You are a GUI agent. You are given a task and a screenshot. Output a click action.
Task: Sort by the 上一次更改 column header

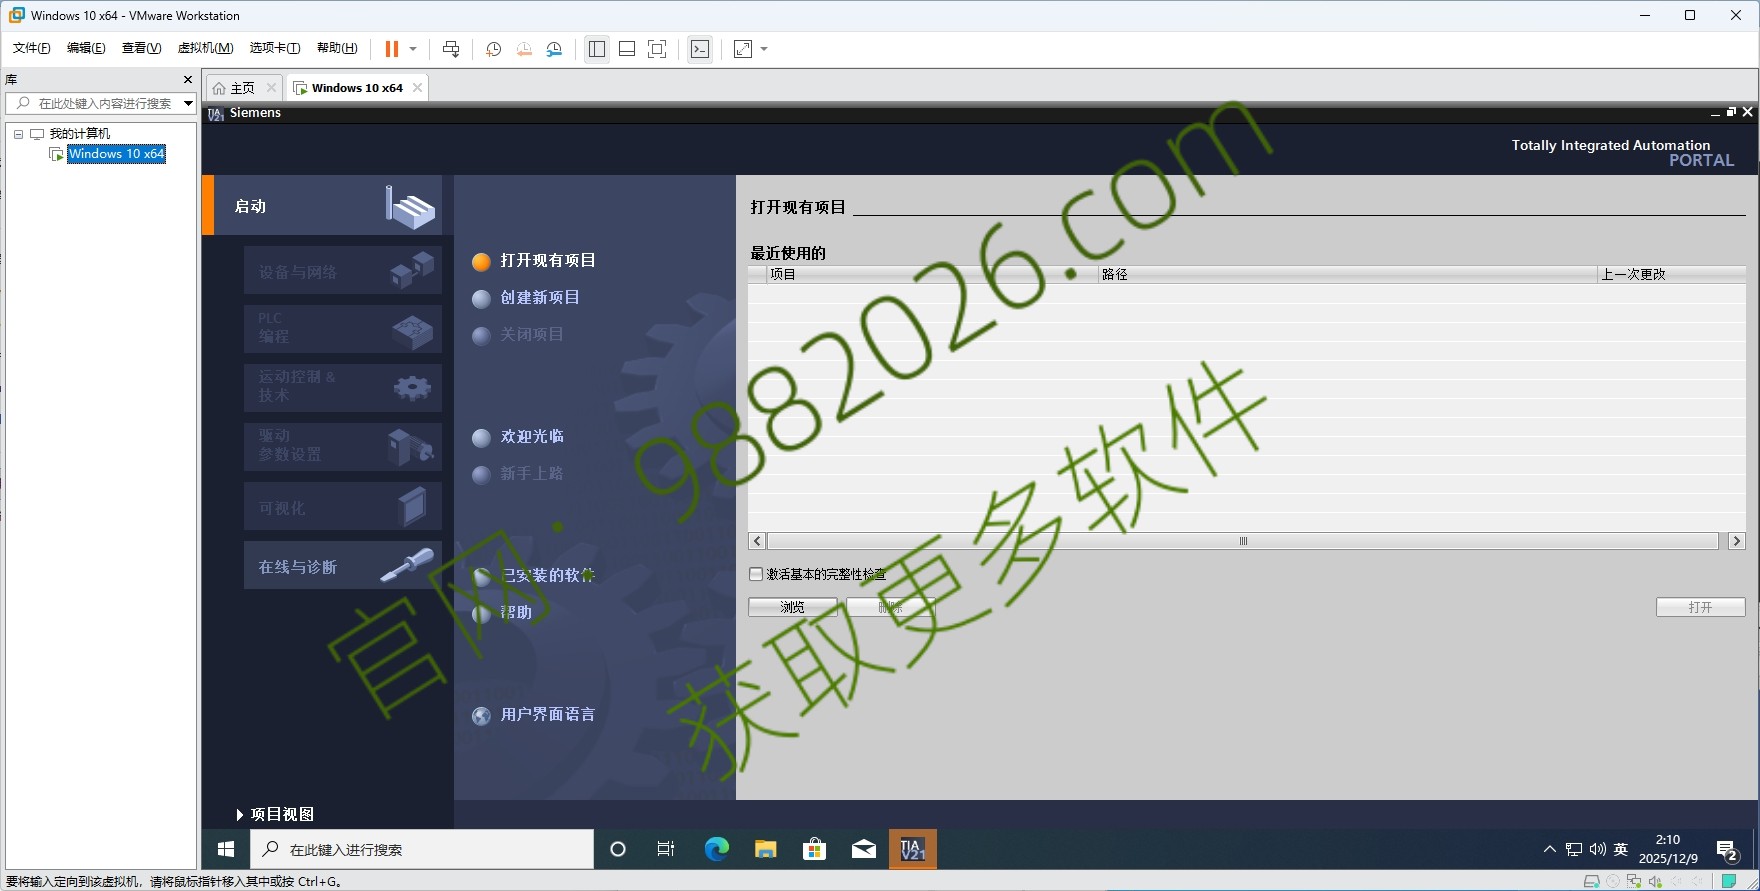pyautogui.click(x=1672, y=274)
